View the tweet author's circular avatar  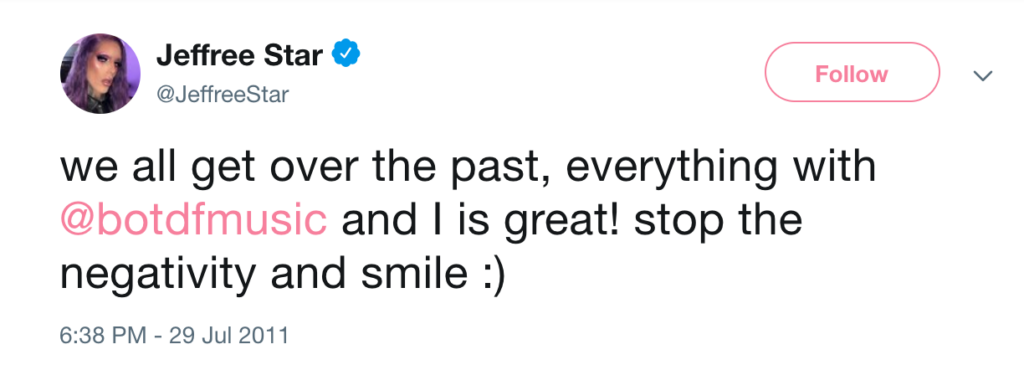(101, 74)
